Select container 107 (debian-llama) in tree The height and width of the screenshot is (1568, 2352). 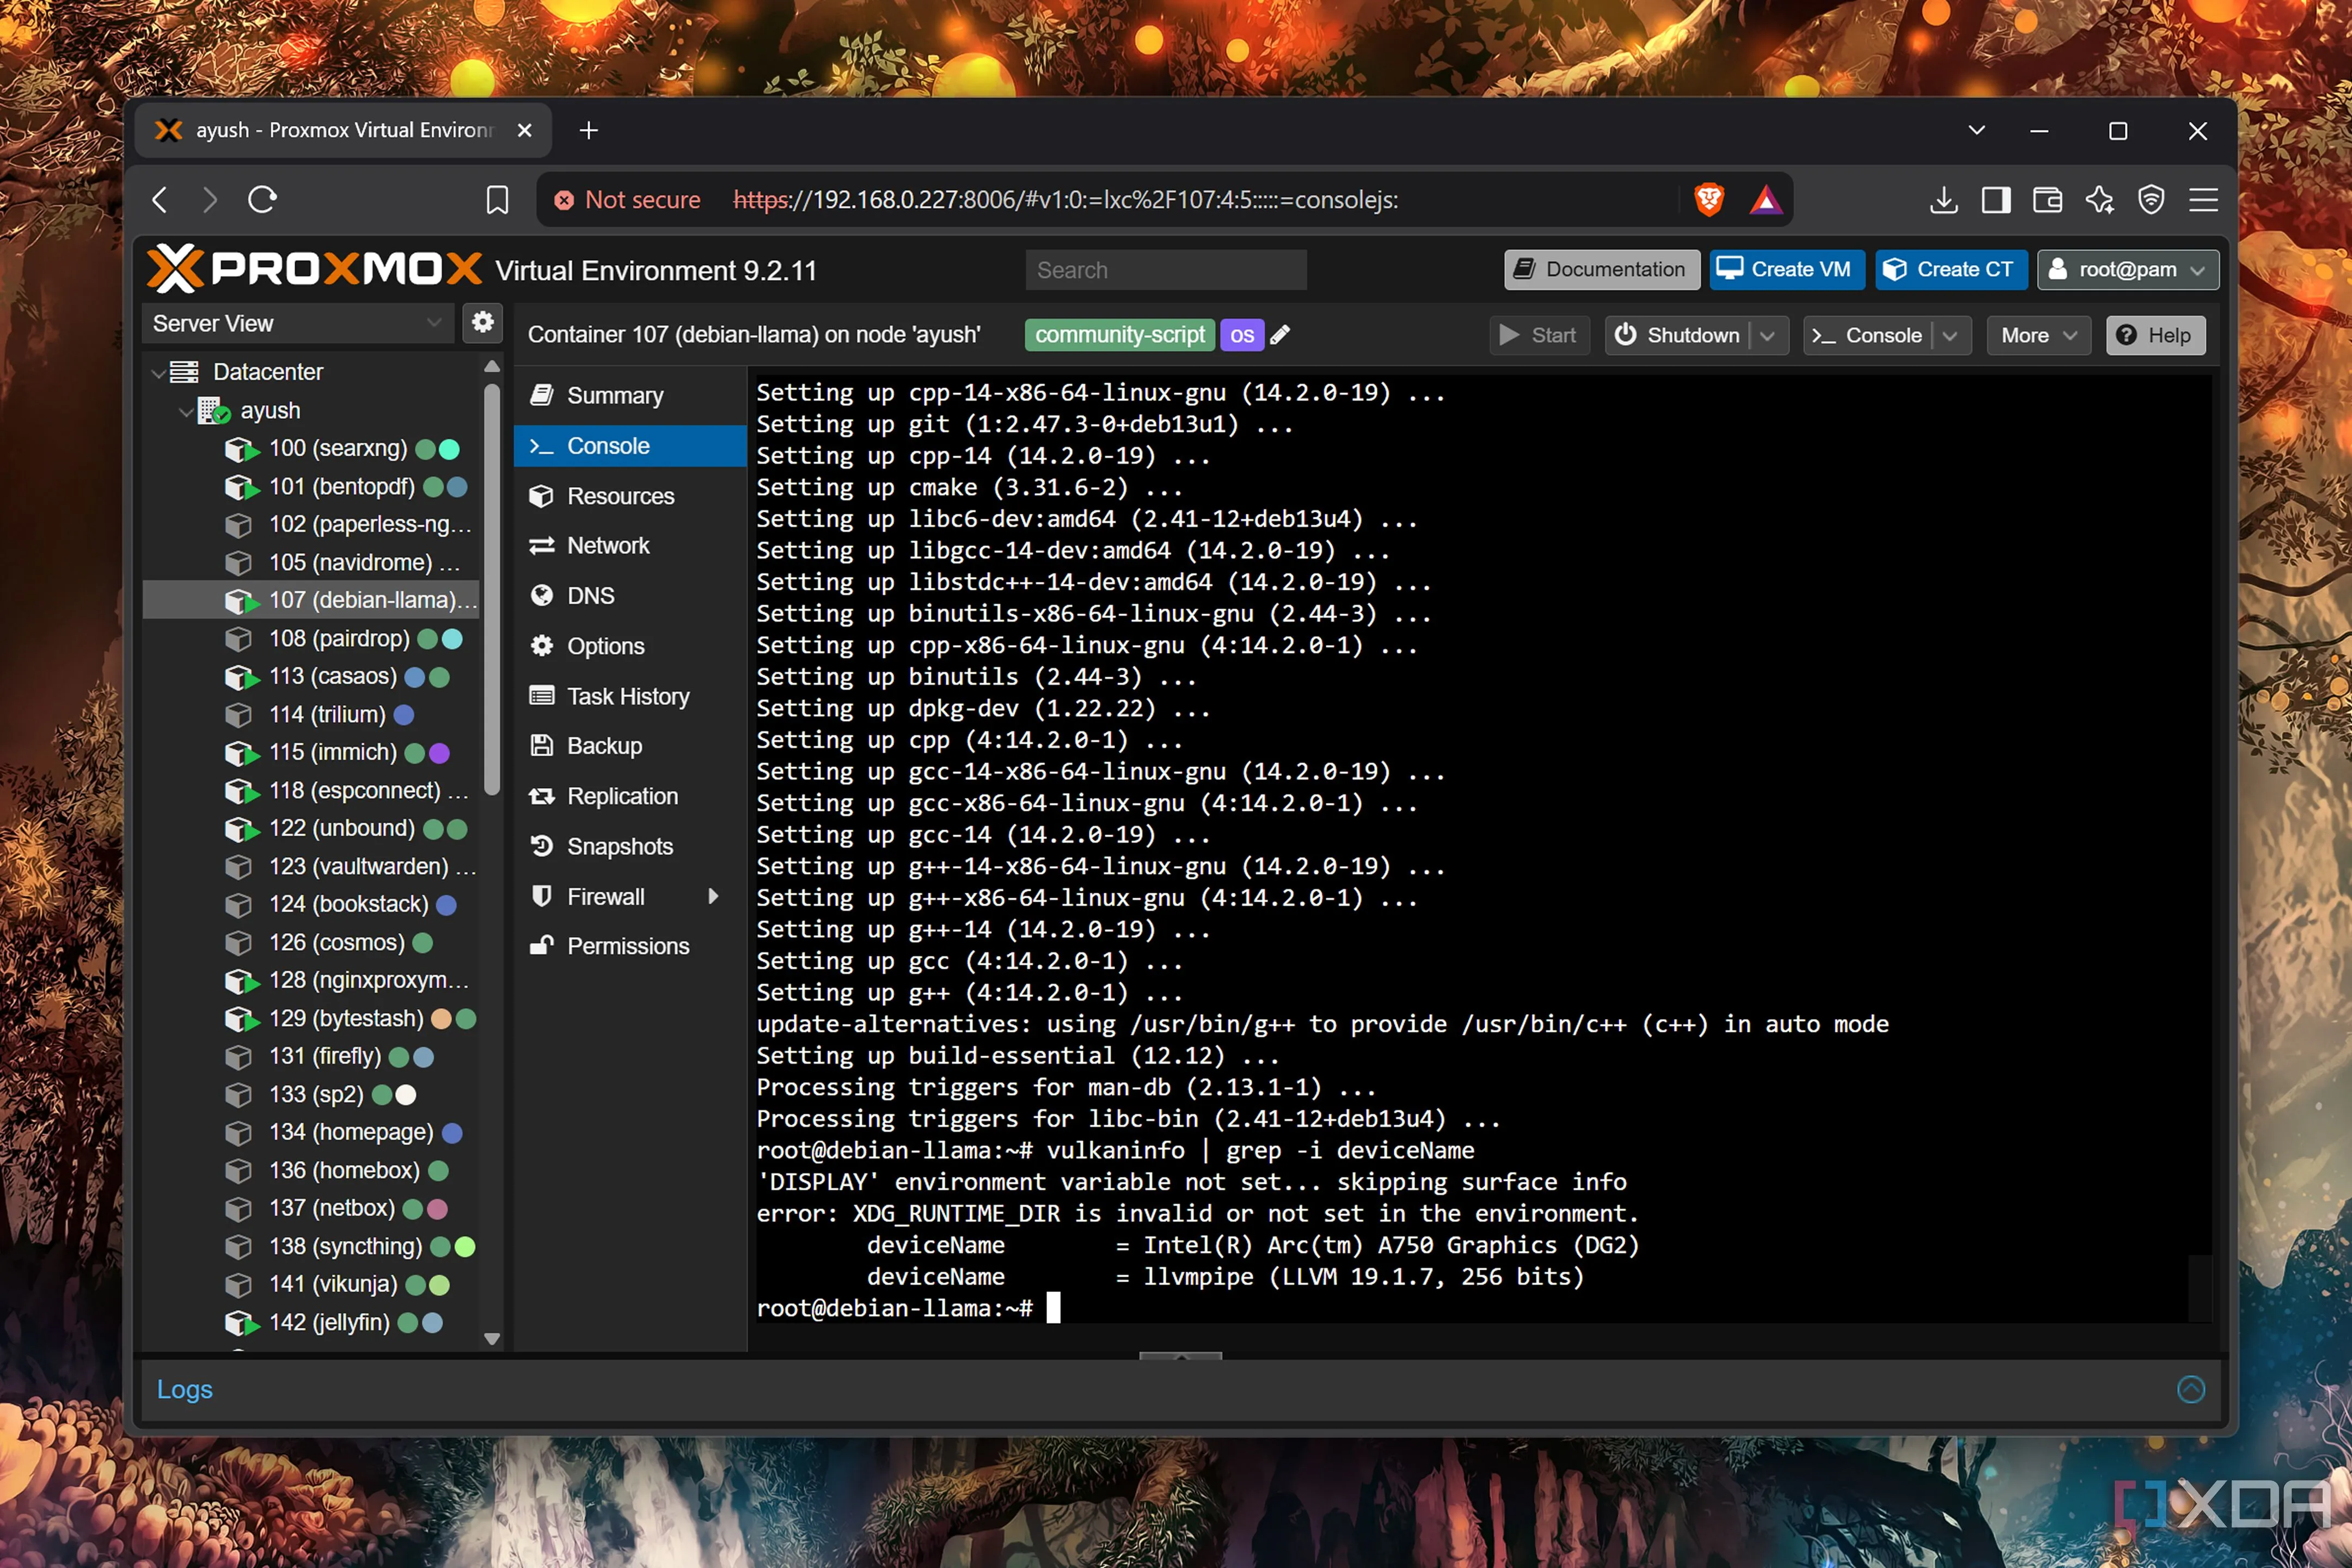pos(311,600)
